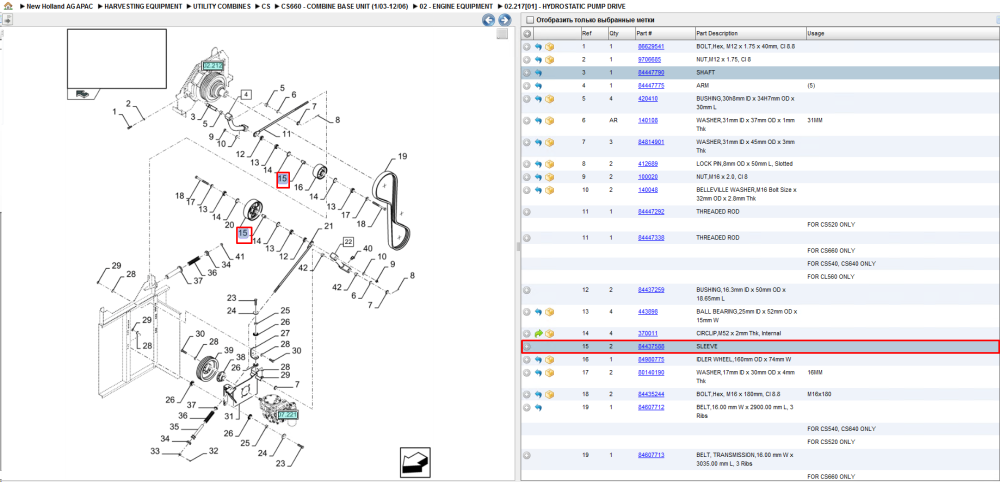1000x482 pixels.
Task: Open part number link 9706685
Action: 649,60
